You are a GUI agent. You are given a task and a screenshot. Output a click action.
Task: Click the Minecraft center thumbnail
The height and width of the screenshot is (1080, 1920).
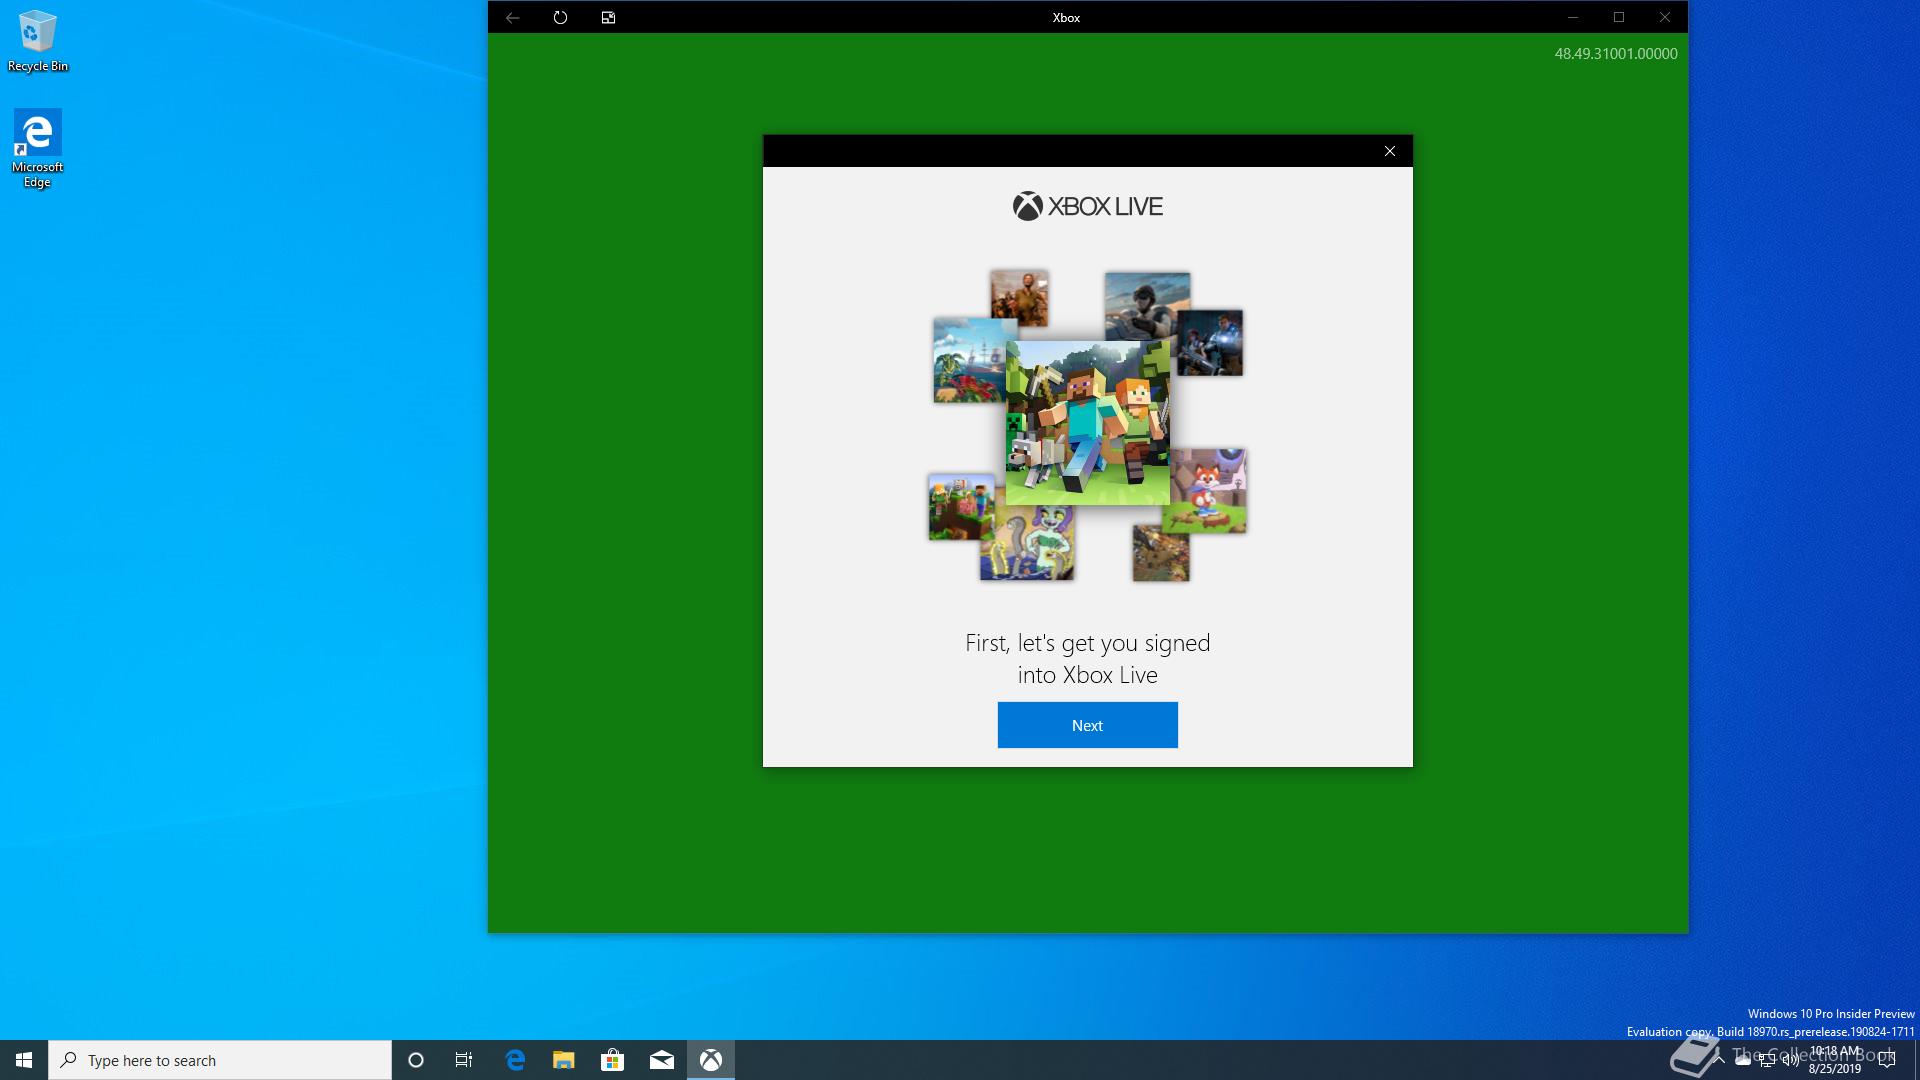[x=1087, y=422]
